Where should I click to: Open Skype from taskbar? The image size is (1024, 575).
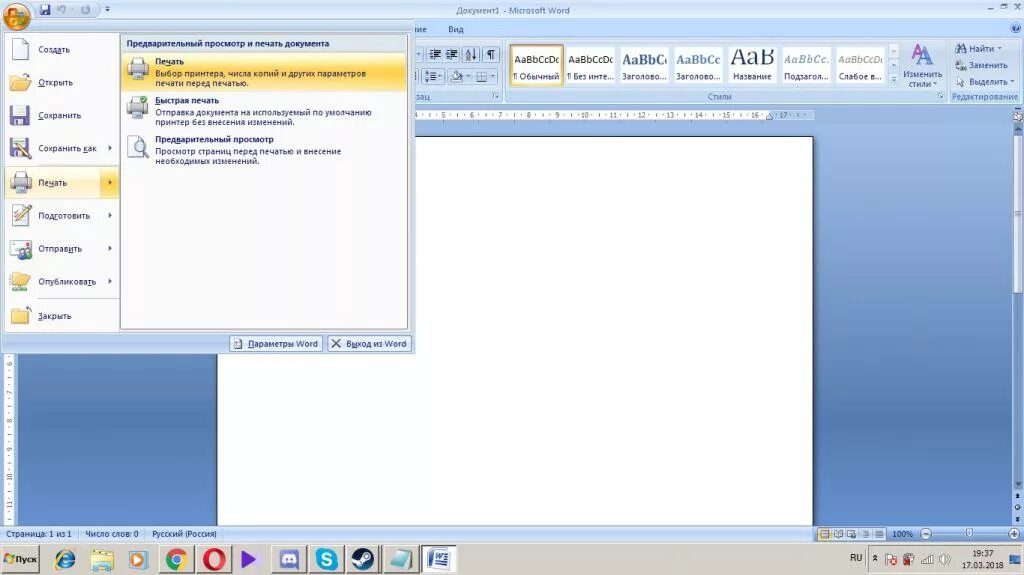tap(326, 559)
